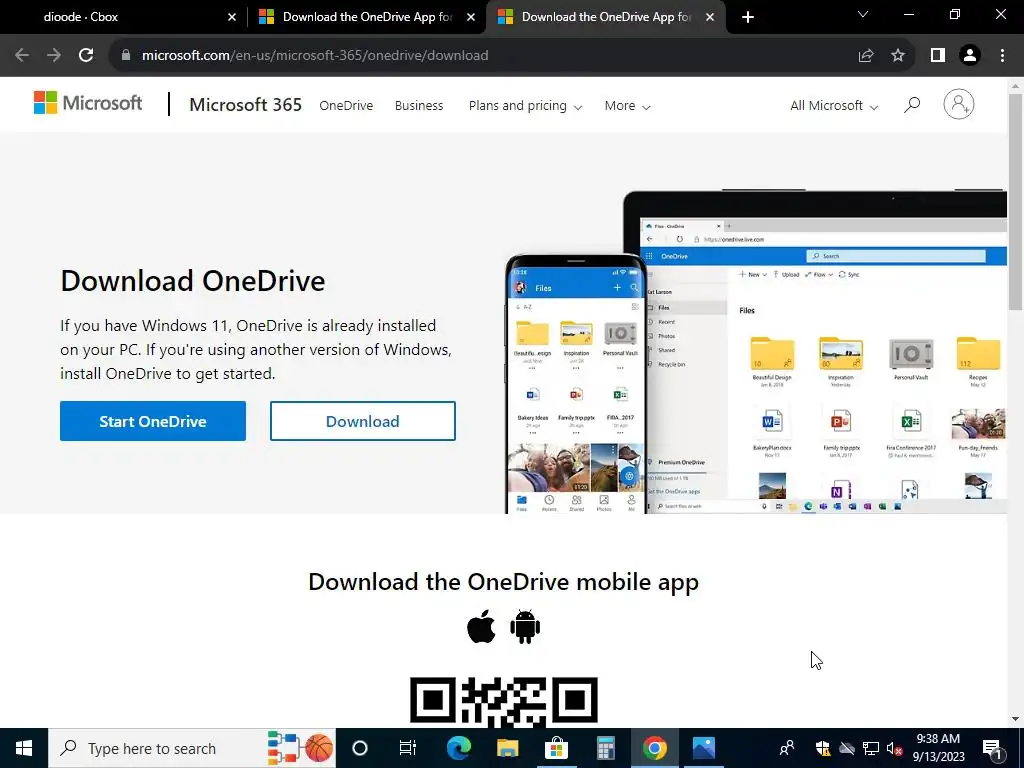Share this page using the share icon
This screenshot has width=1024, height=768.
(866, 56)
